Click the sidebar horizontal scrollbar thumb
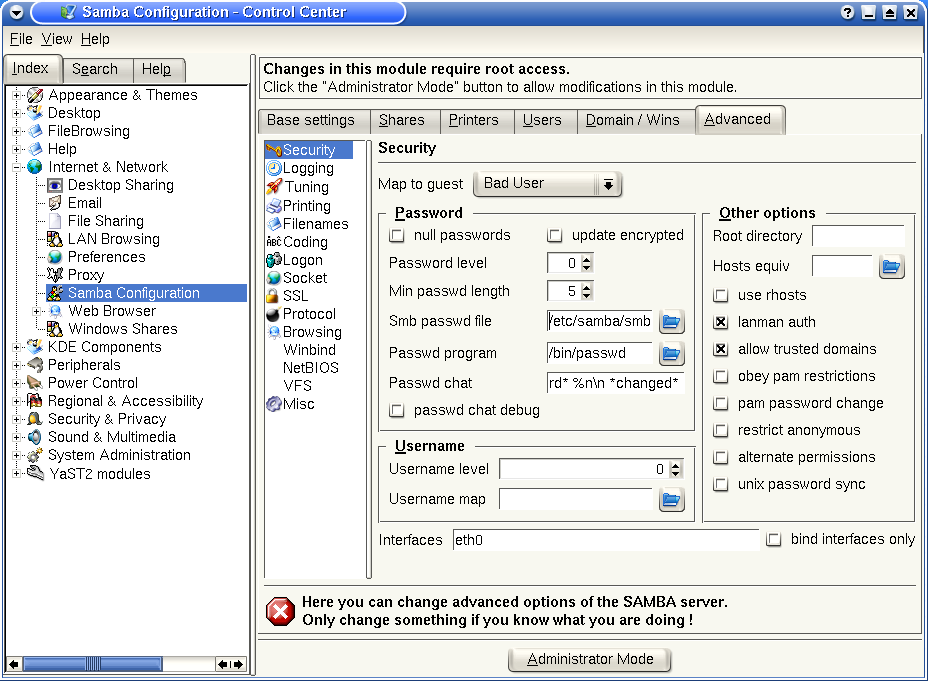Screen dimensions: 928x681 click(x=92, y=664)
